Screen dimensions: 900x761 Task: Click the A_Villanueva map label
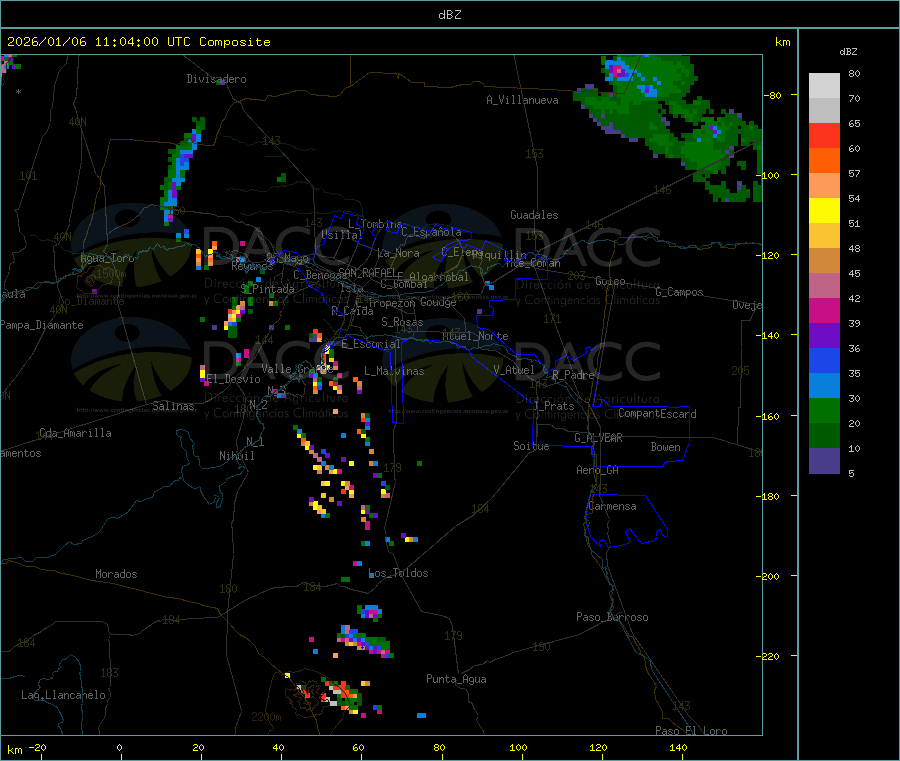522,100
